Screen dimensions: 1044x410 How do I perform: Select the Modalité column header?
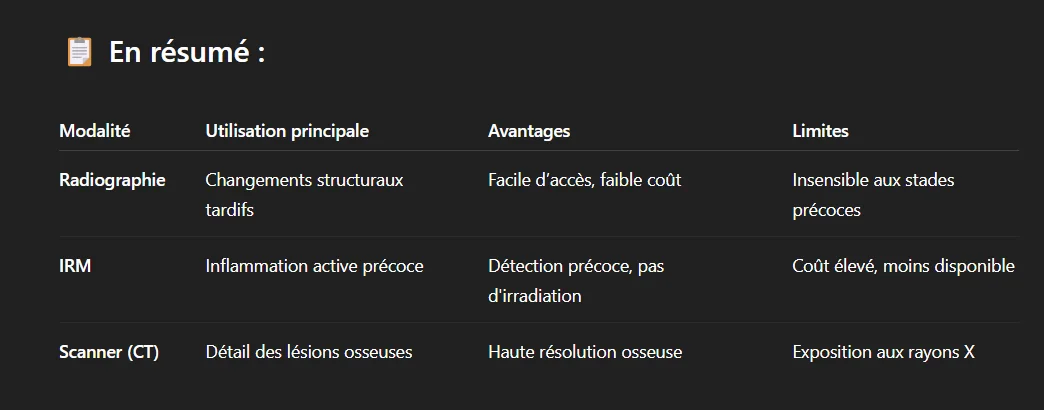coord(95,131)
